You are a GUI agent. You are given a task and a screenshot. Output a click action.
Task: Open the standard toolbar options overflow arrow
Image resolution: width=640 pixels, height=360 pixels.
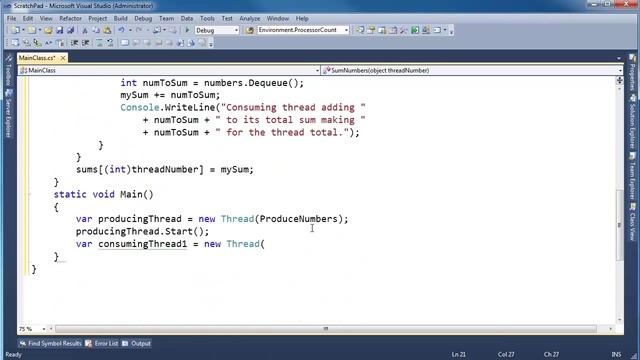(x=451, y=31)
